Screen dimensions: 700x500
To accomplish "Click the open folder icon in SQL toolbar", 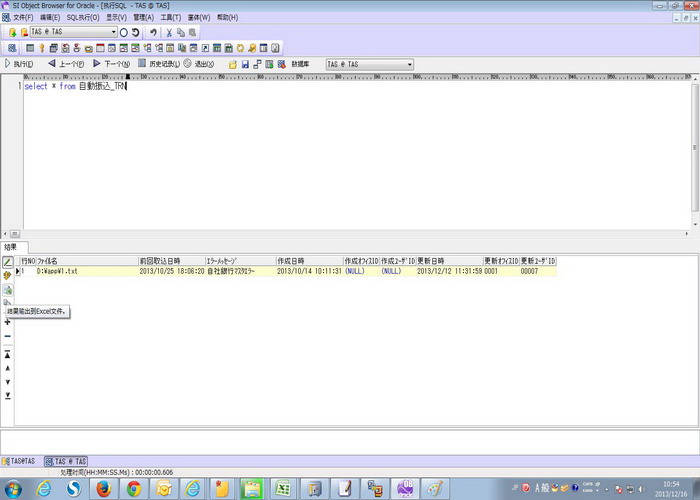I will (233, 64).
